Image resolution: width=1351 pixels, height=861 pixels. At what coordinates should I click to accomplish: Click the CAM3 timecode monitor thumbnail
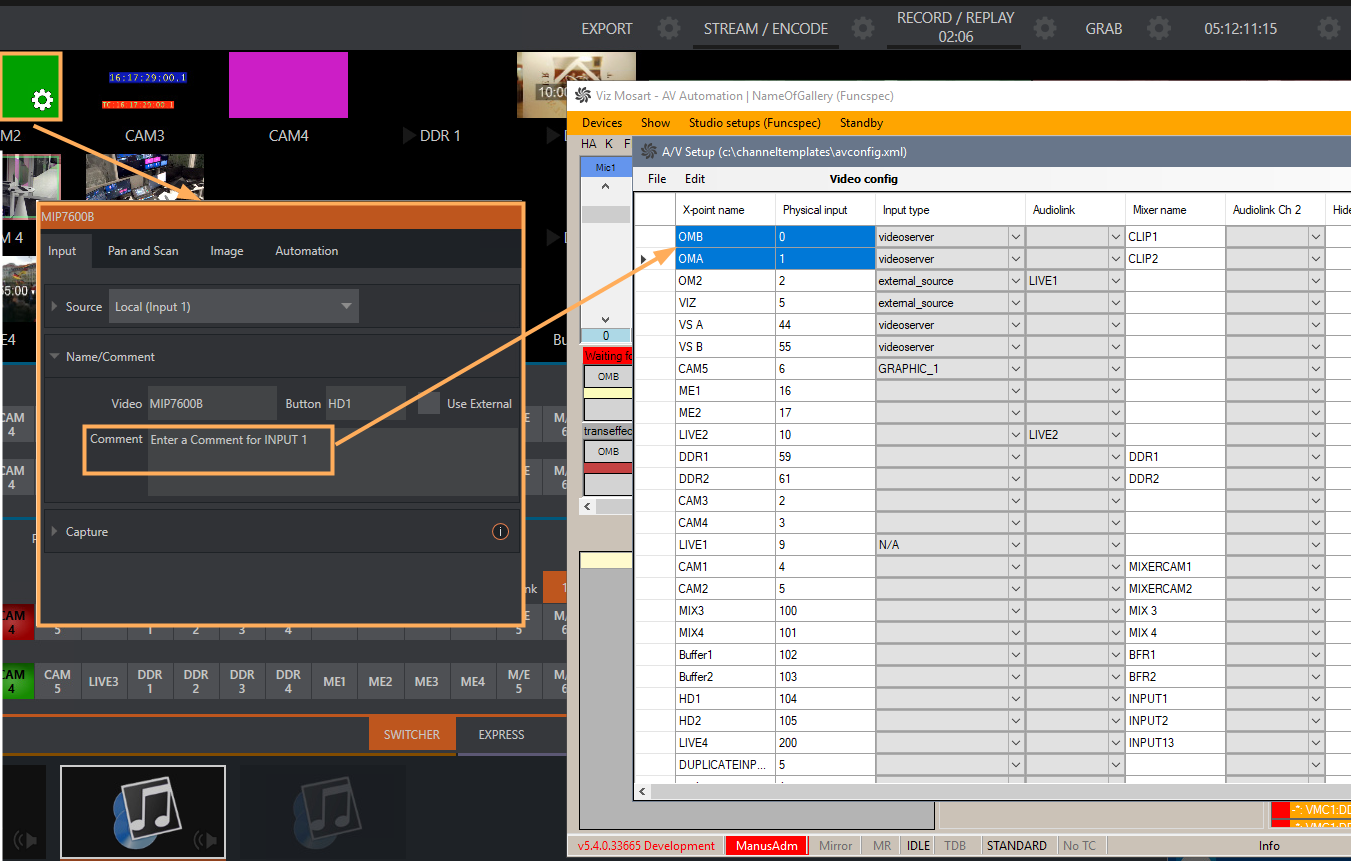146,85
